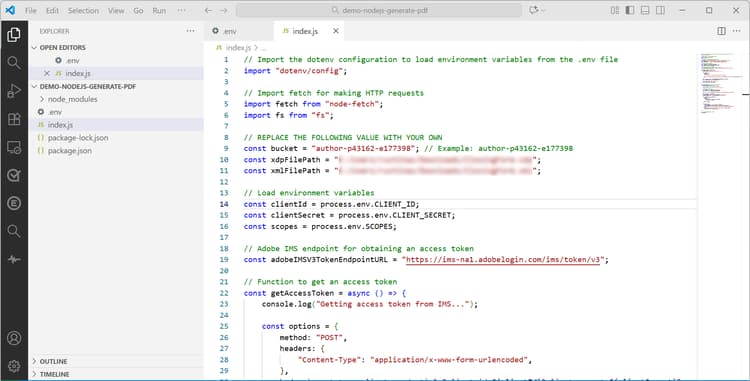This screenshot has width=750, height=381.
Task: Open the editor More Actions ellipsis
Action: click(737, 31)
